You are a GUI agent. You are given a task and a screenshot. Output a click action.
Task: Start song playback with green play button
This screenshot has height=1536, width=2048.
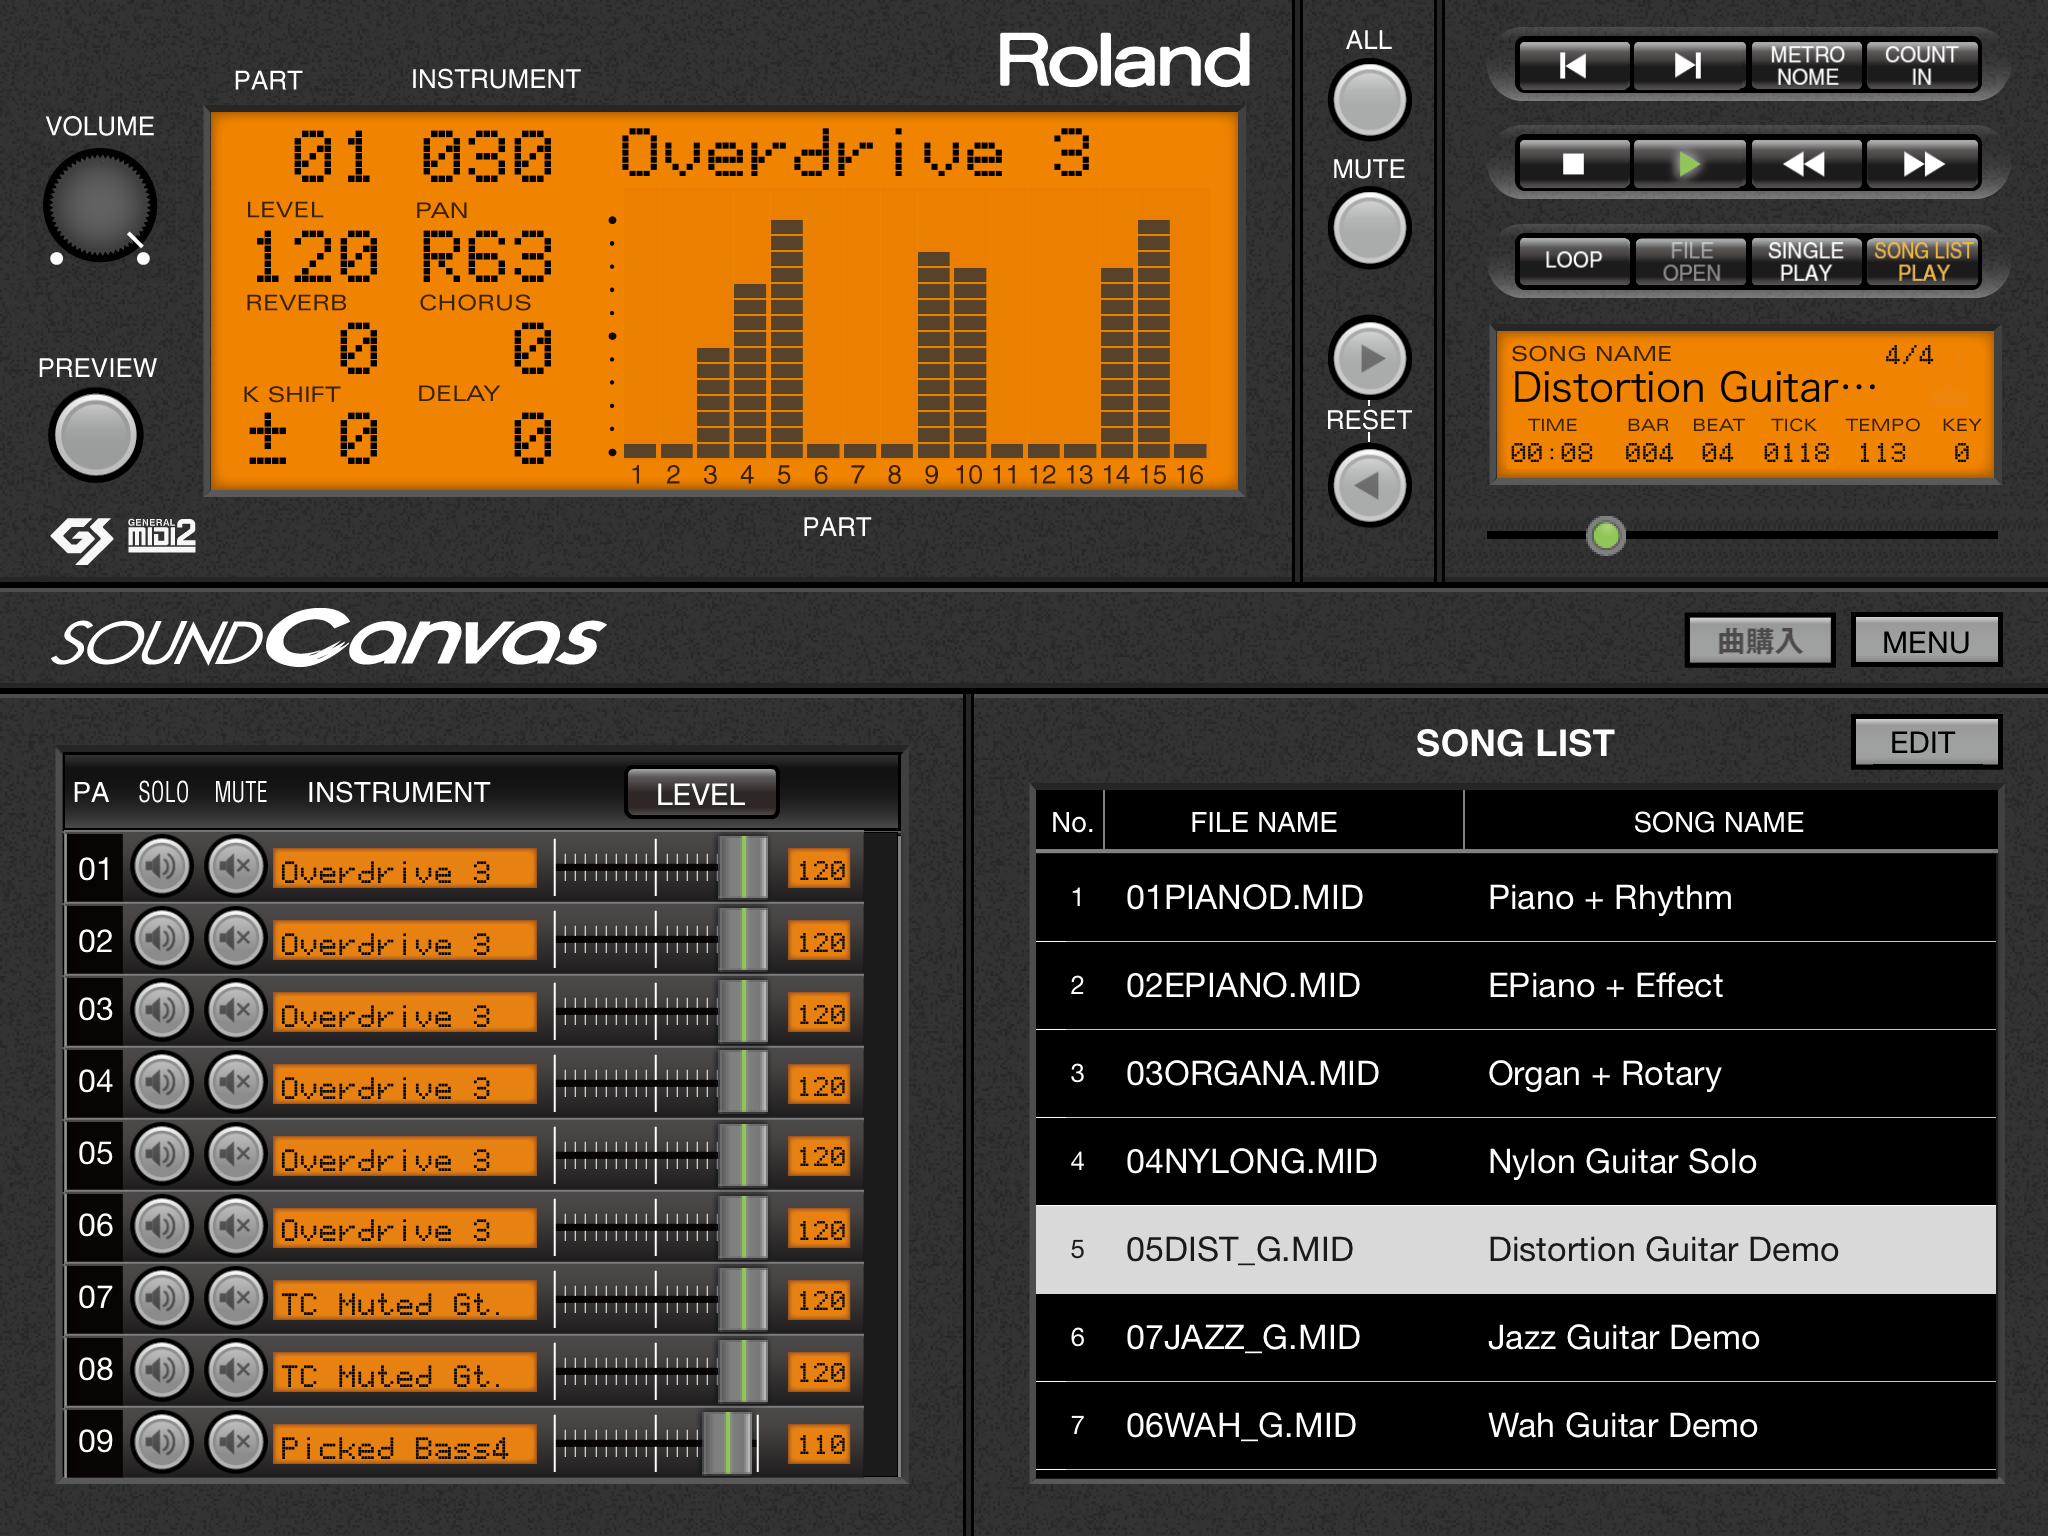click(1689, 164)
